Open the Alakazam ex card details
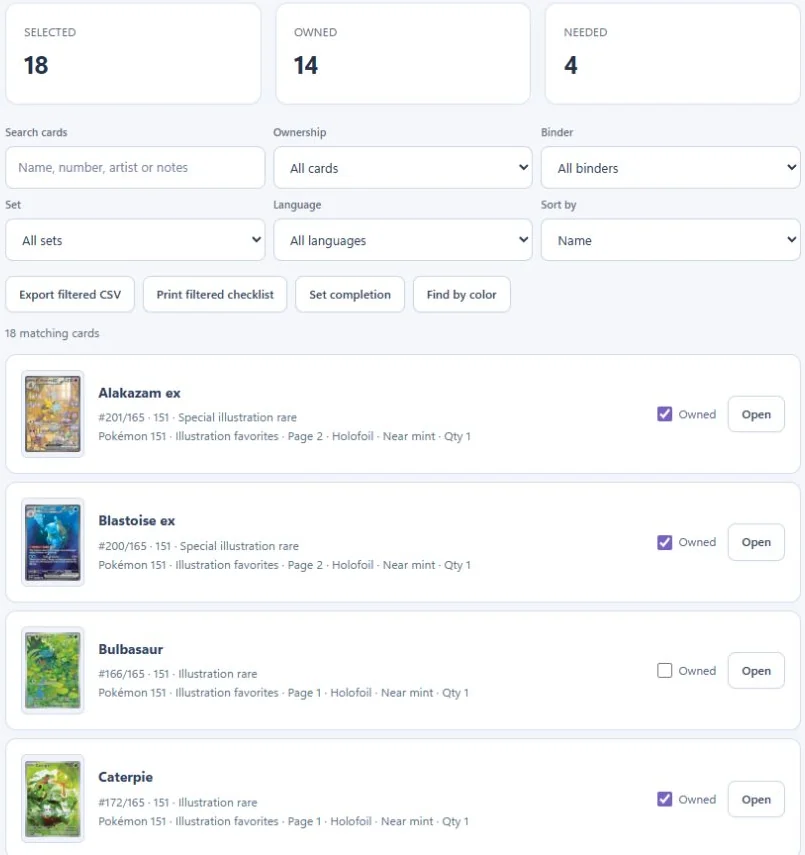This screenshot has height=855, width=805. click(x=756, y=414)
